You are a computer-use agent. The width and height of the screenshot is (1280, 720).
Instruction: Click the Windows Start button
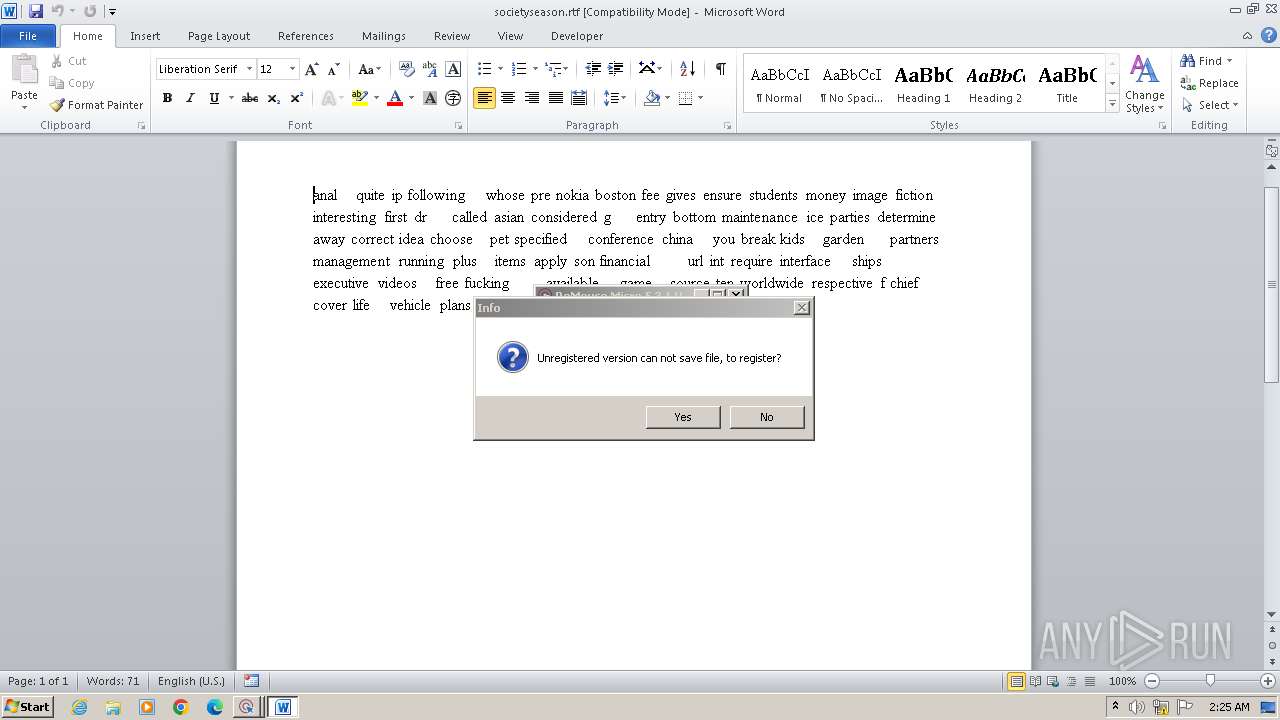coord(28,706)
